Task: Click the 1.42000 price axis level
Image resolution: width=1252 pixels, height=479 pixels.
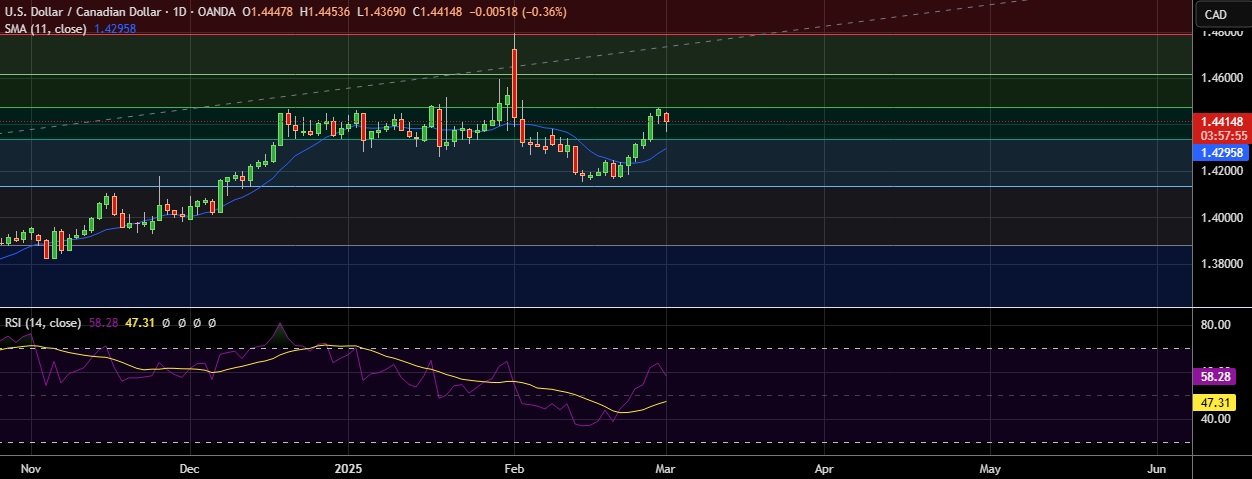Action: click(1222, 171)
